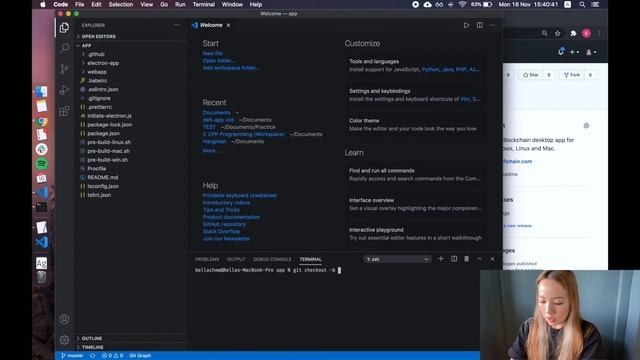
Task: Open the Source Control view
Action: (x=64, y=69)
